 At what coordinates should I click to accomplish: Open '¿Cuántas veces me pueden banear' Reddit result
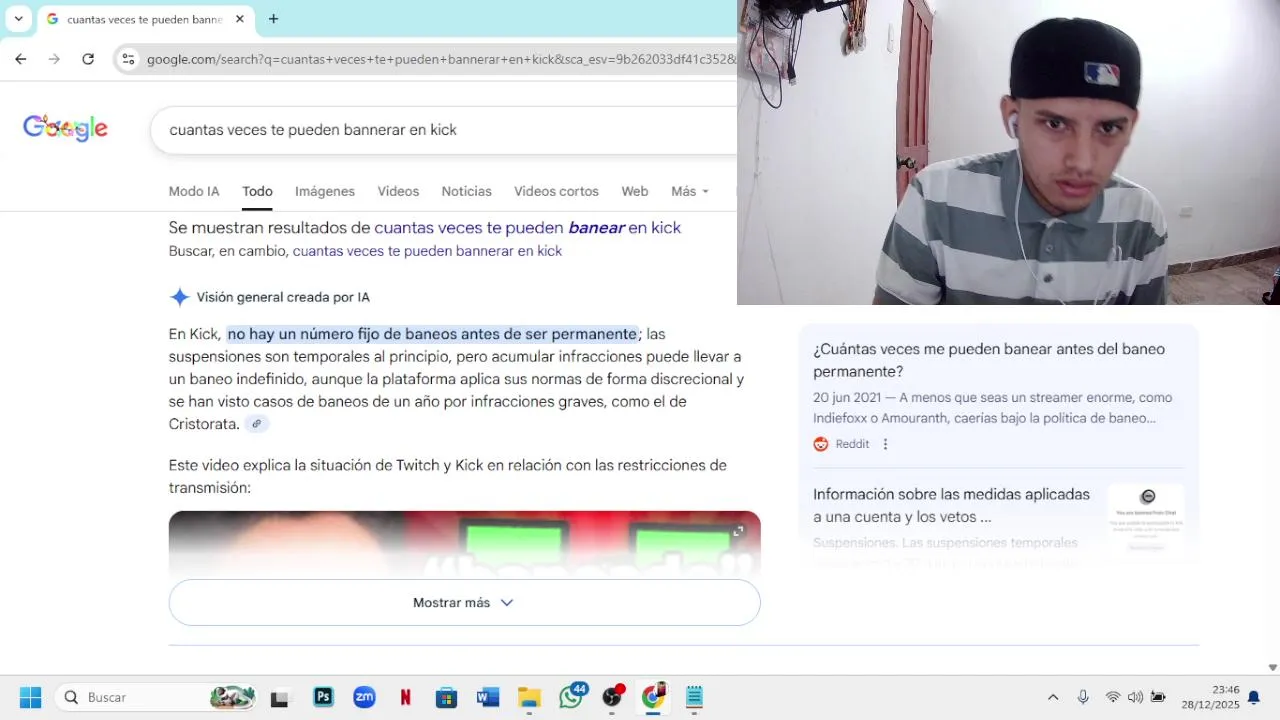coord(989,360)
